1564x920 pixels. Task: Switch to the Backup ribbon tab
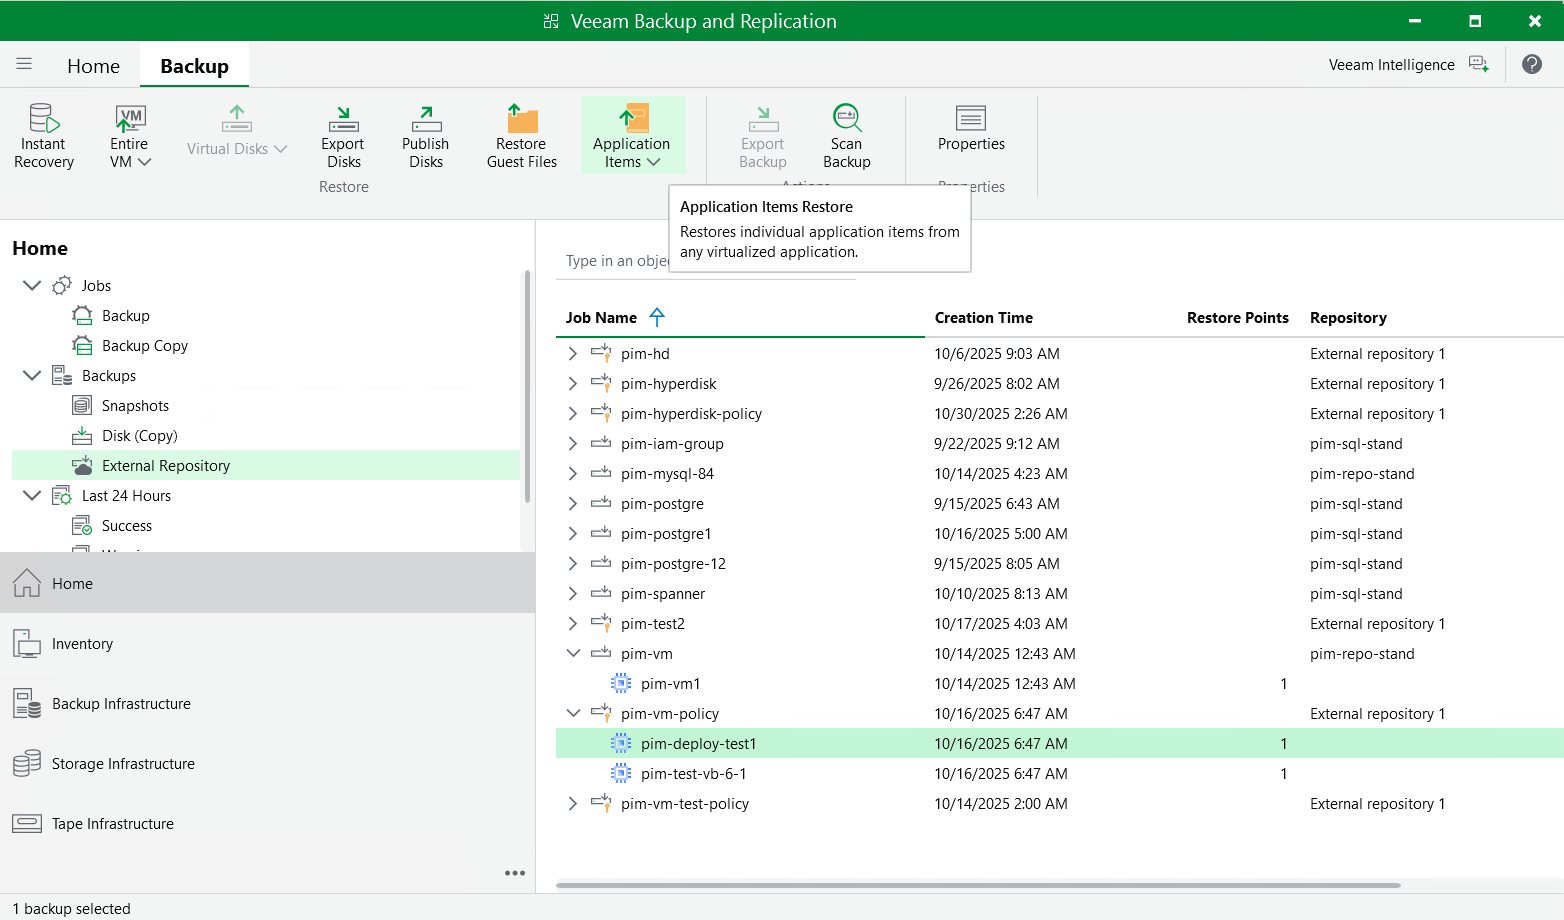tap(194, 66)
